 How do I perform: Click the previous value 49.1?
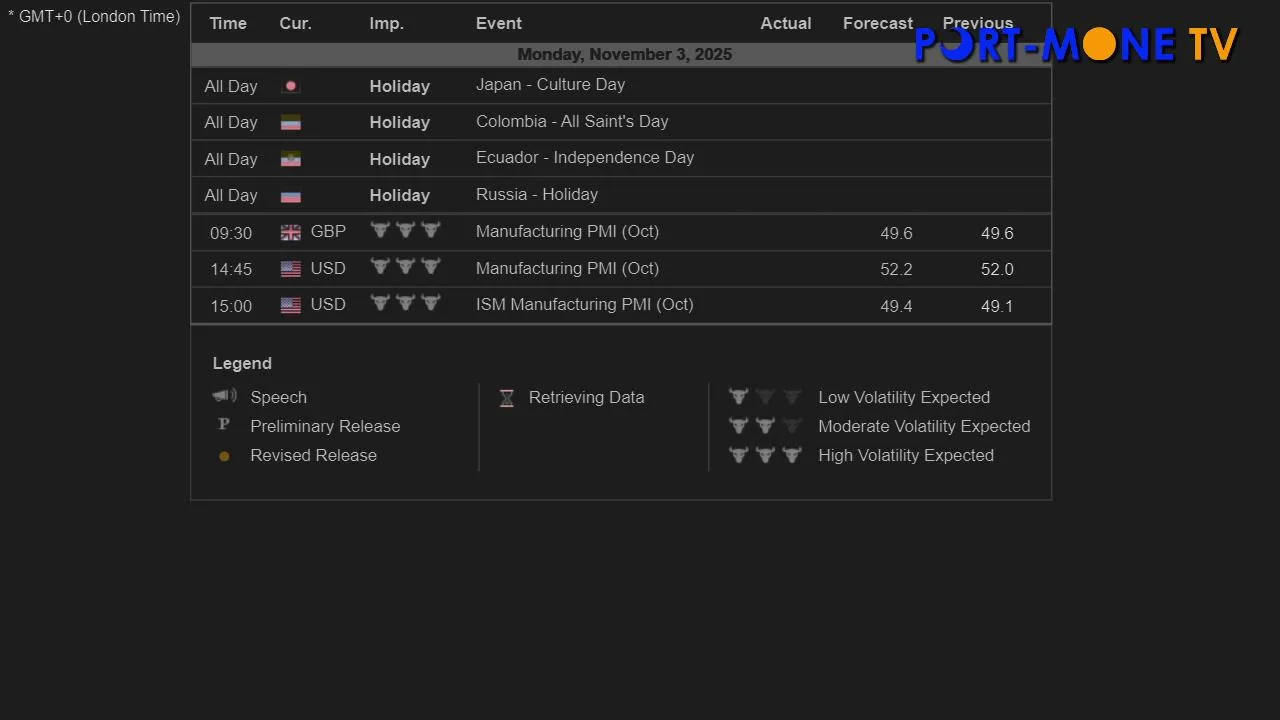997,306
